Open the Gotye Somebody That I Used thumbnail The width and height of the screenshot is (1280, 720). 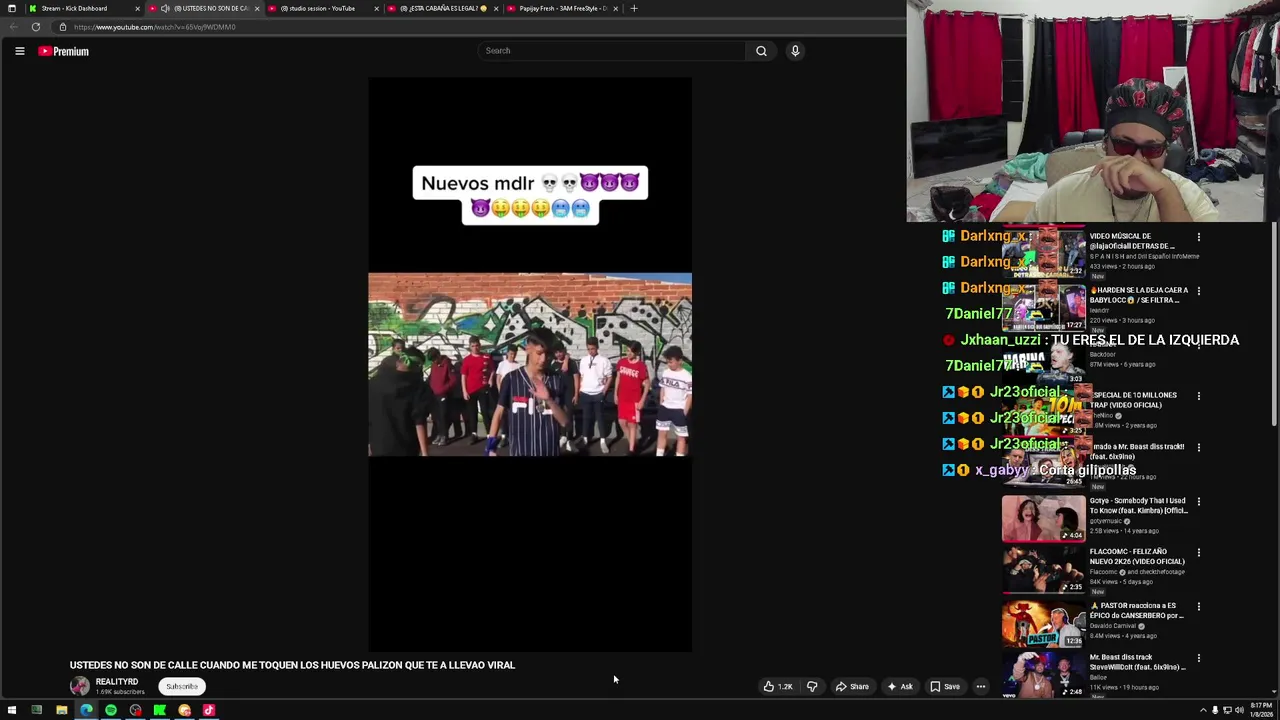pos(1043,518)
